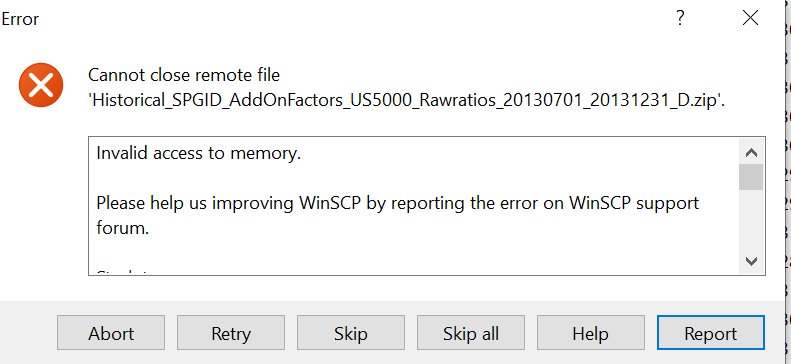Click the red error X icon
Screen dimensions: 791x364
click(x=41, y=85)
